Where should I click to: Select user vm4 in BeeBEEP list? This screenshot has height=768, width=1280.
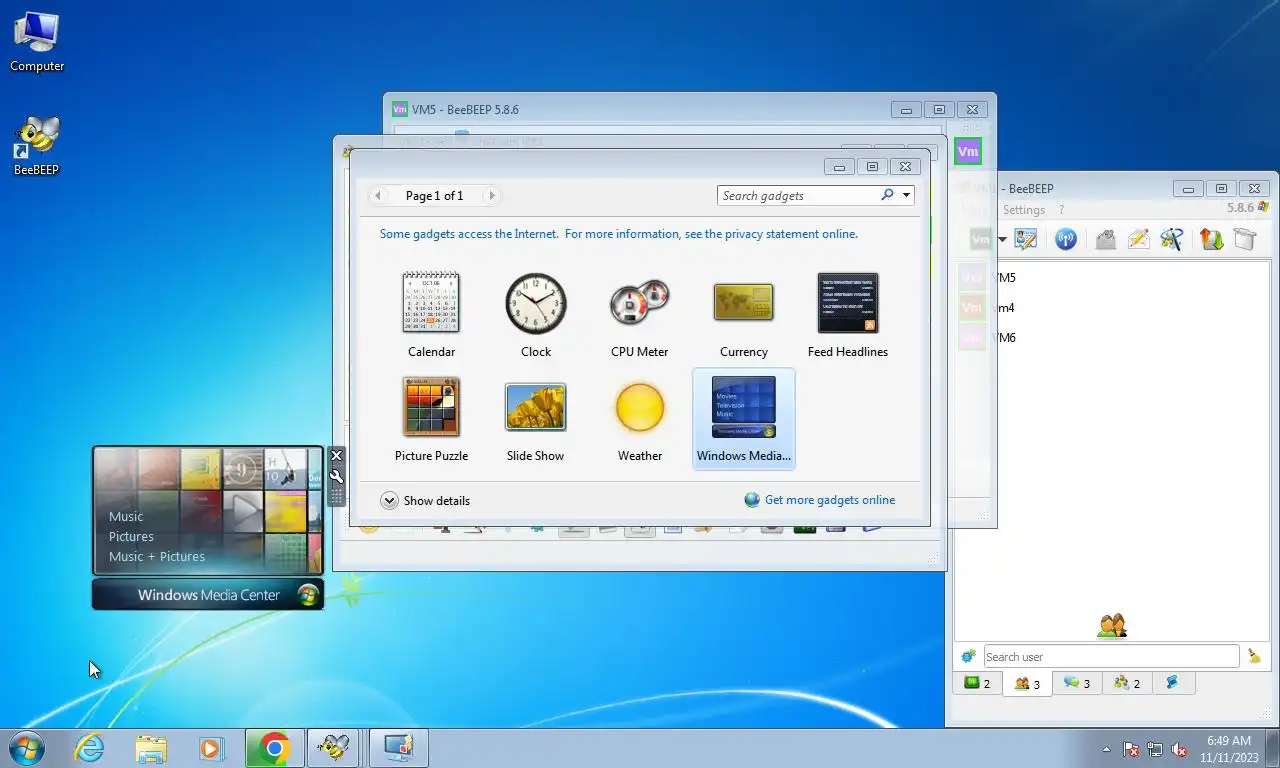[x=1113, y=308]
